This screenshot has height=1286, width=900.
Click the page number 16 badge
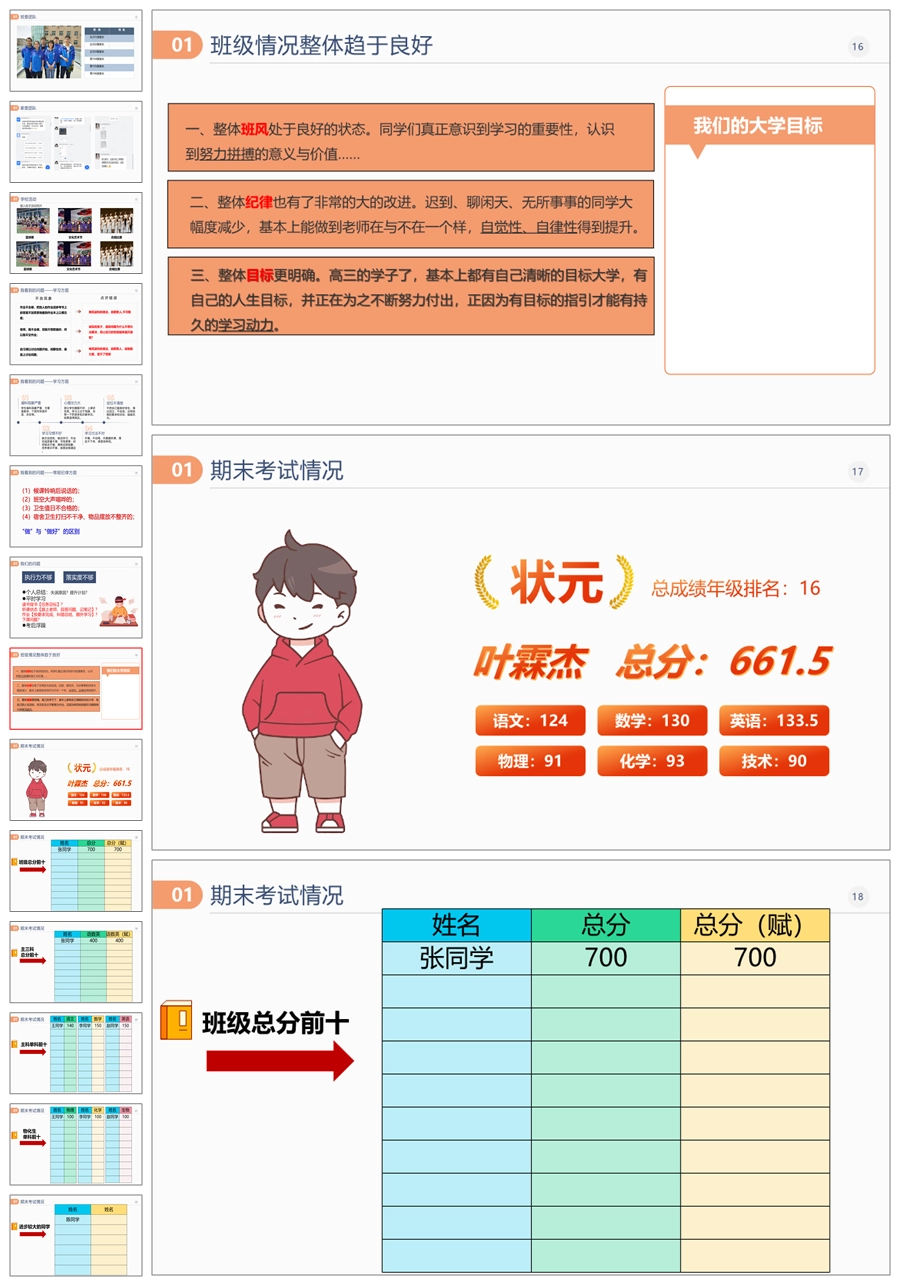[857, 47]
